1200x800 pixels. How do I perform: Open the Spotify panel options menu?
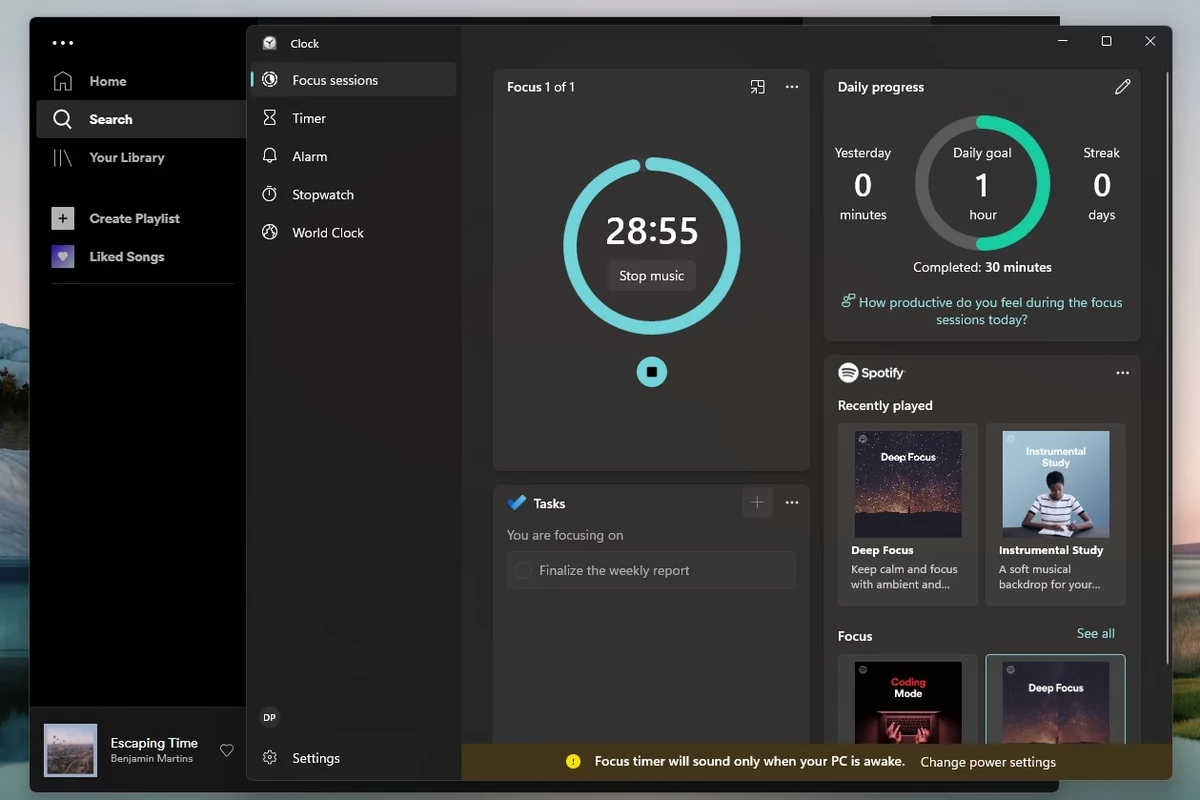coord(1122,372)
